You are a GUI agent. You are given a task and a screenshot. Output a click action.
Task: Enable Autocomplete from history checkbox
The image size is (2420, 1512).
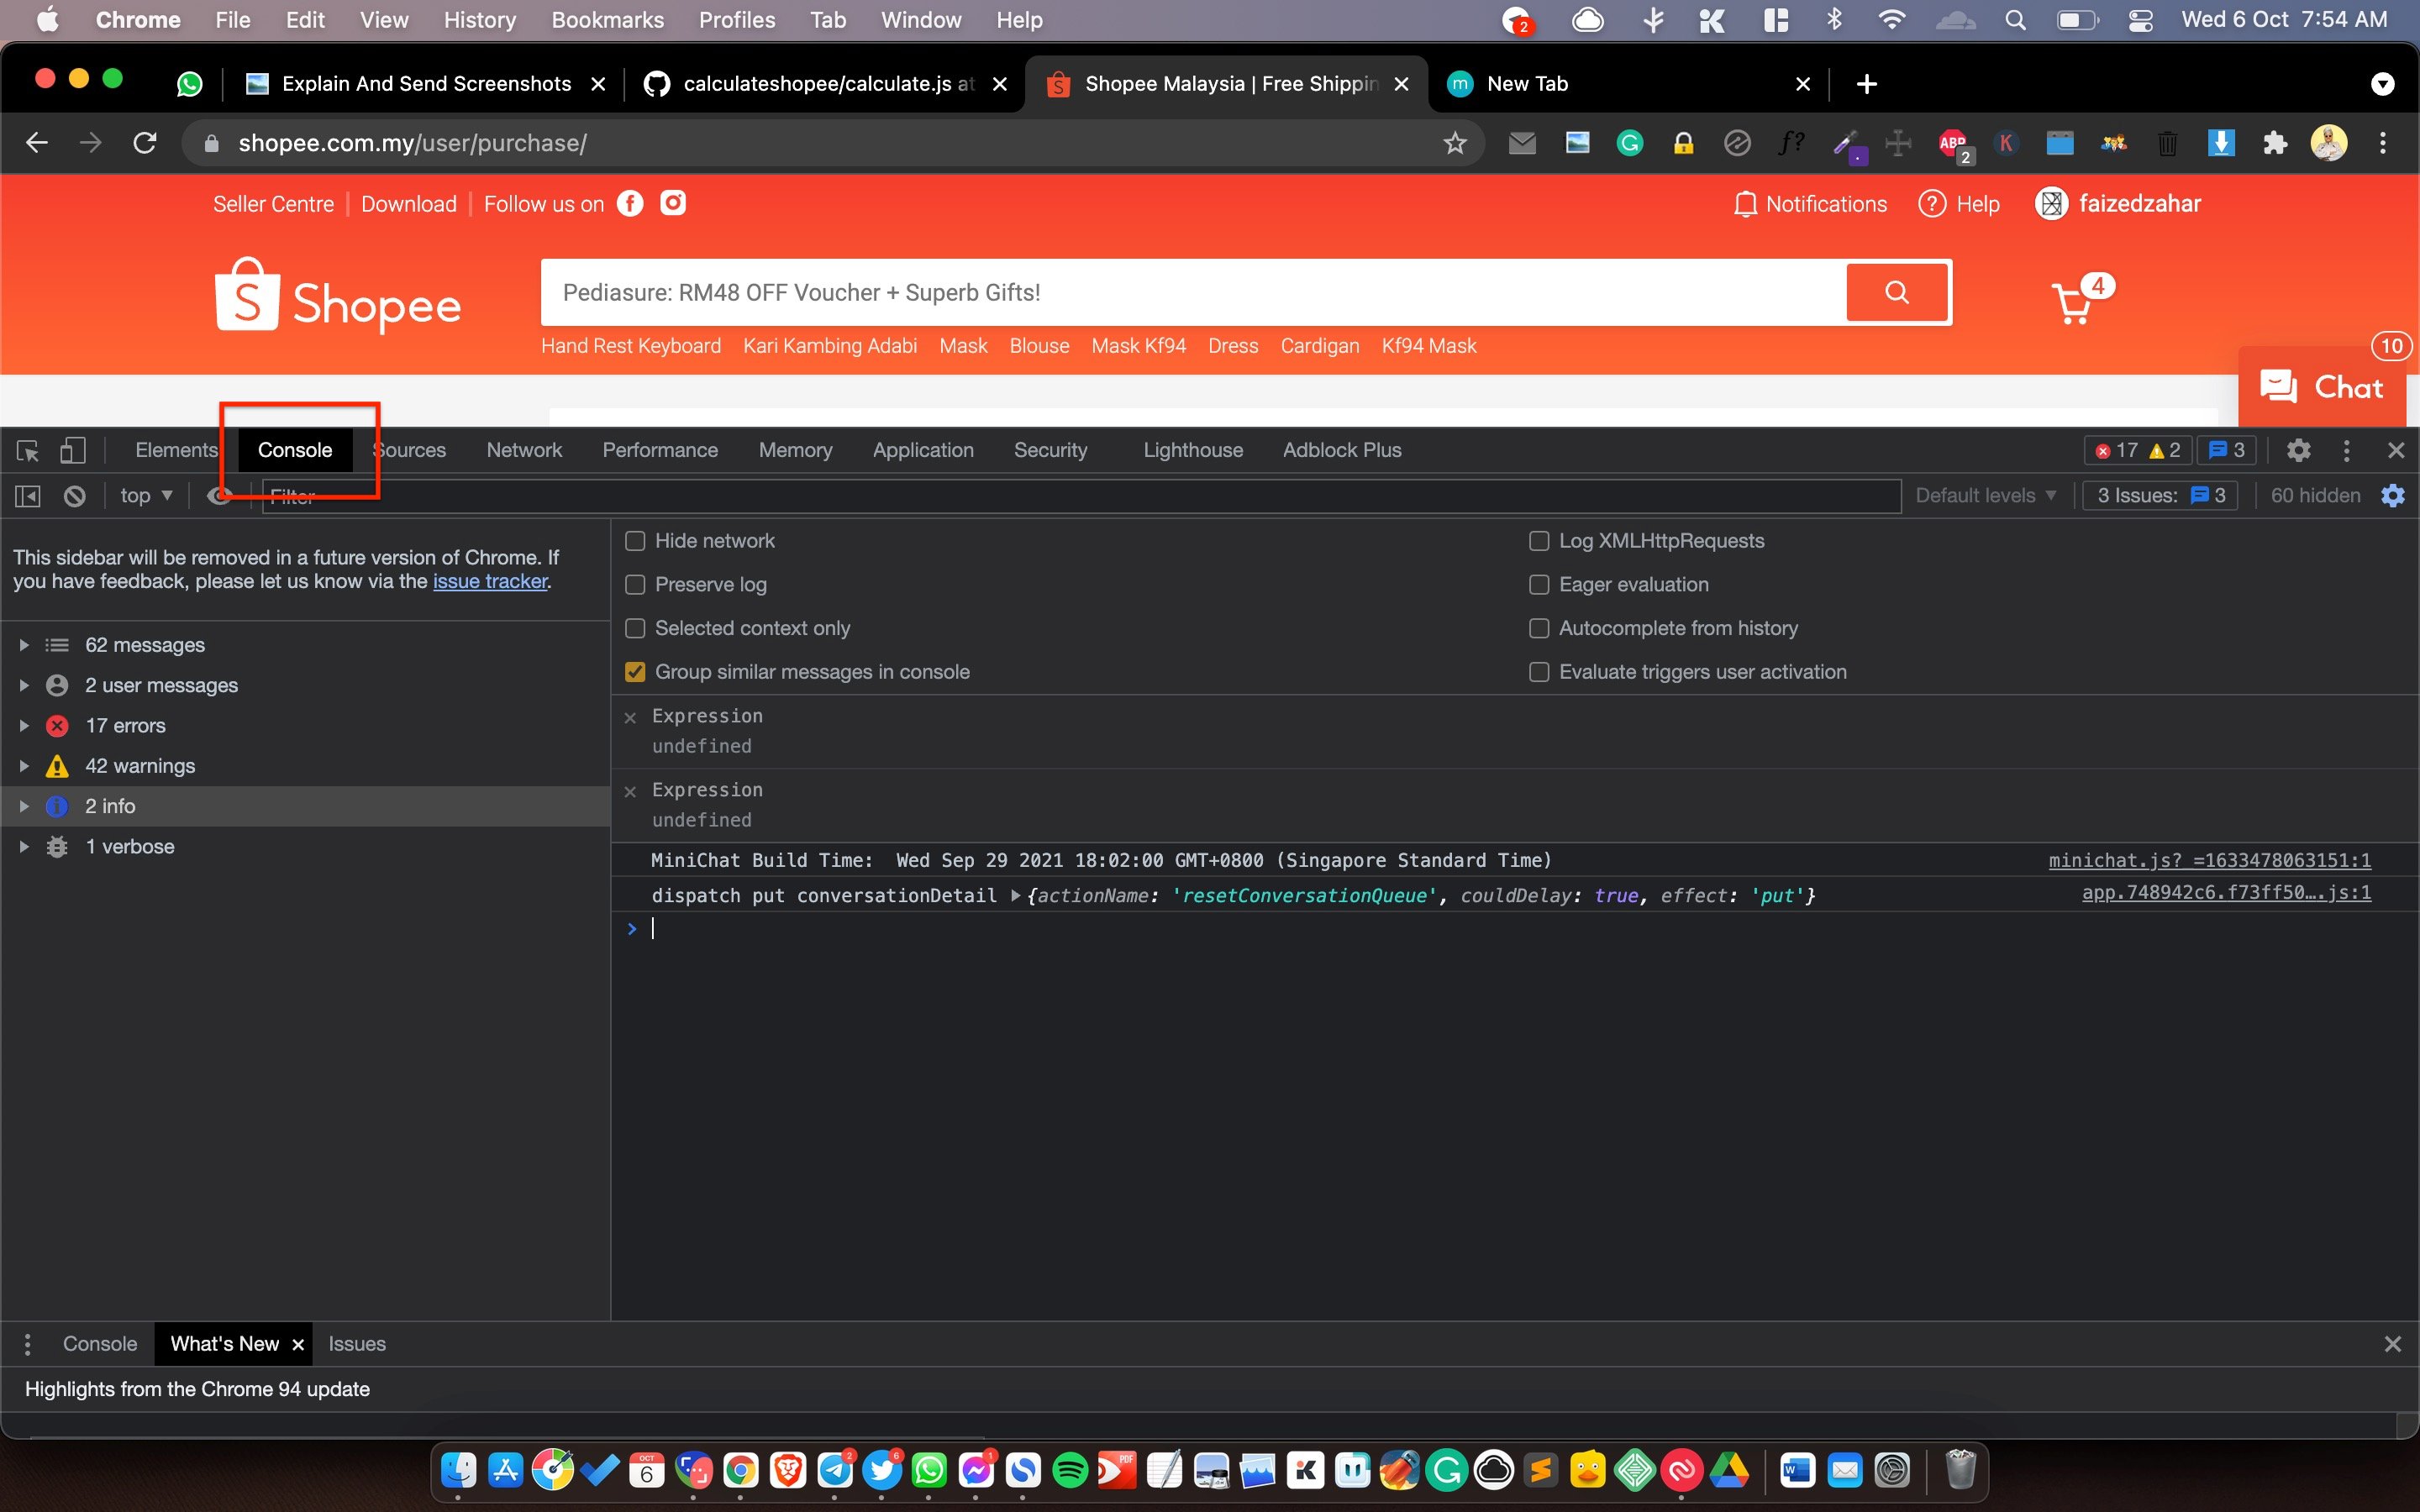(1539, 629)
